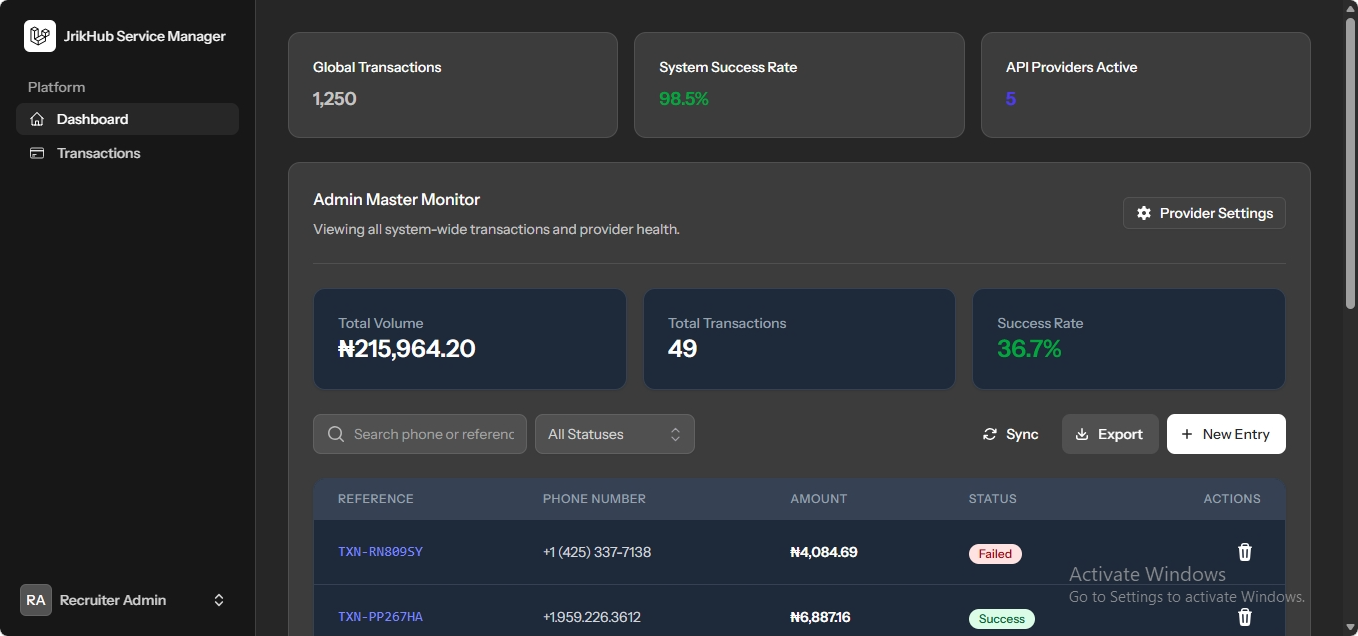Click the AMOUNT column header
The width and height of the screenshot is (1358, 636).
(818, 498)
